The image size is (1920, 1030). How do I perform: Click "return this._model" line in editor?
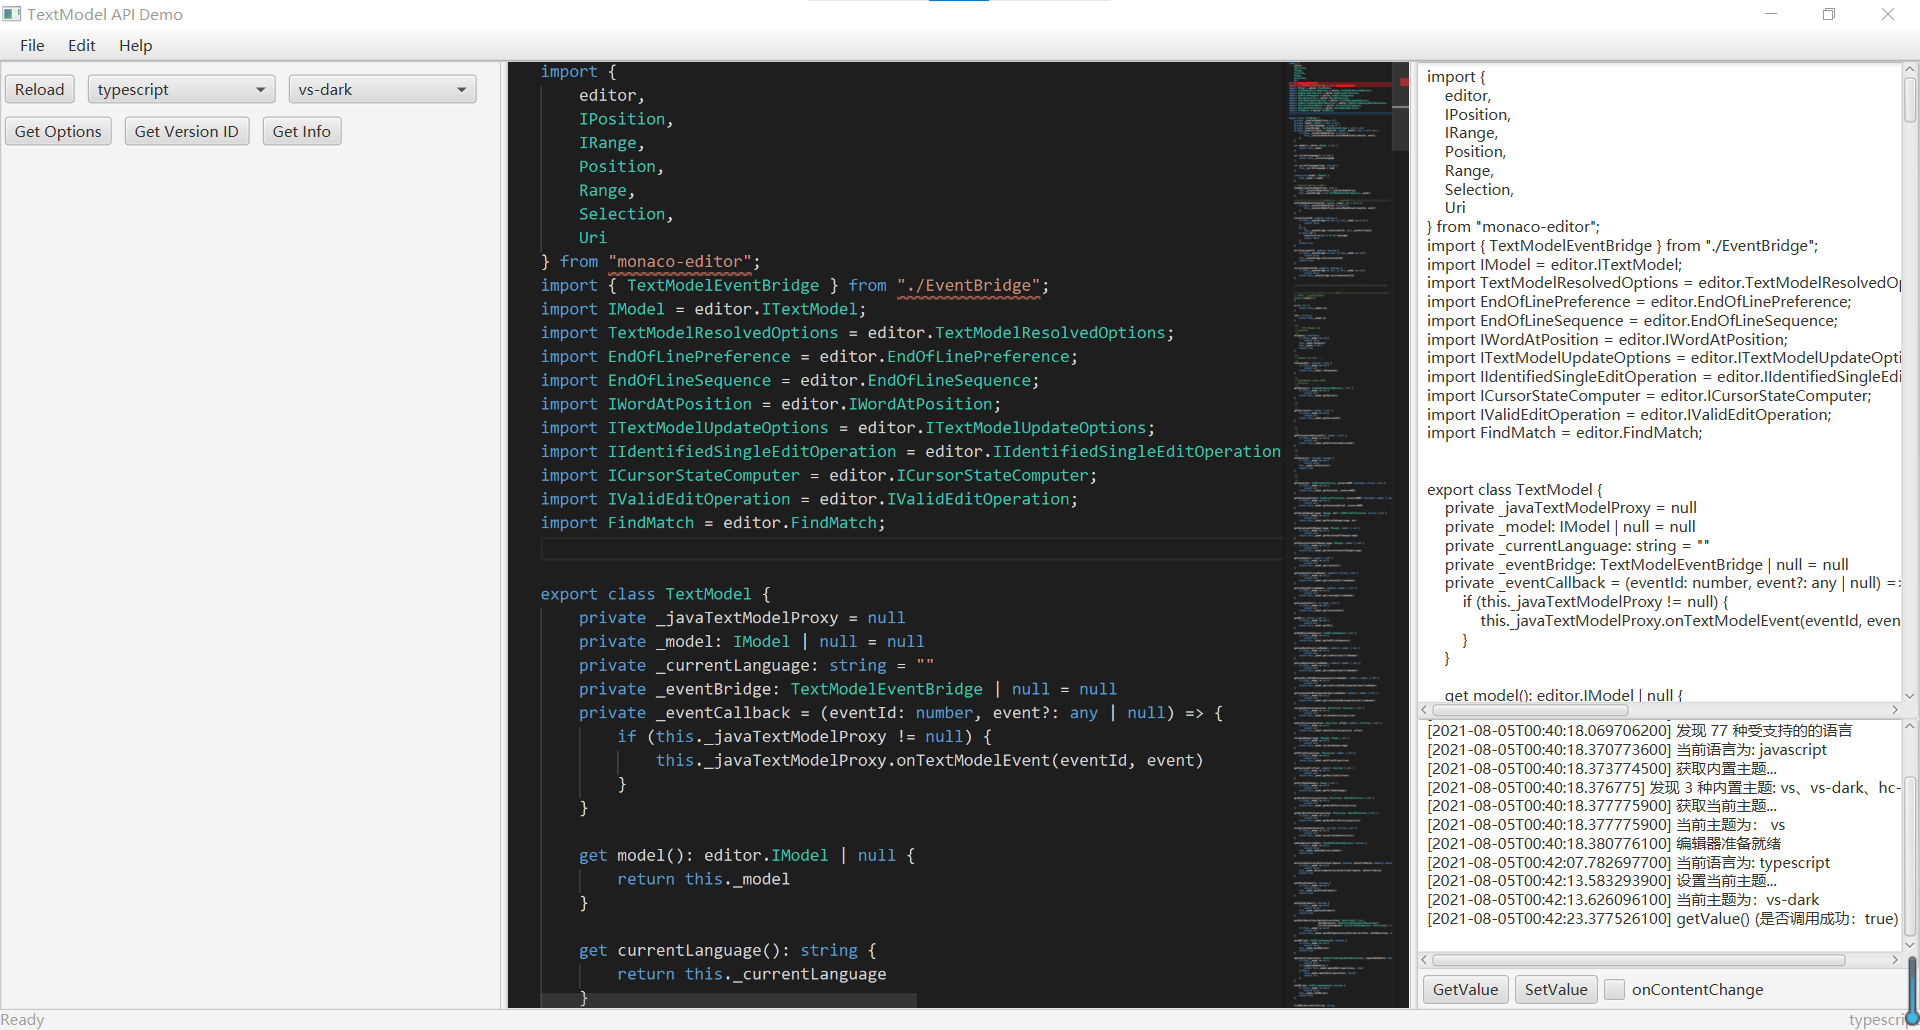tap(703, 879)
